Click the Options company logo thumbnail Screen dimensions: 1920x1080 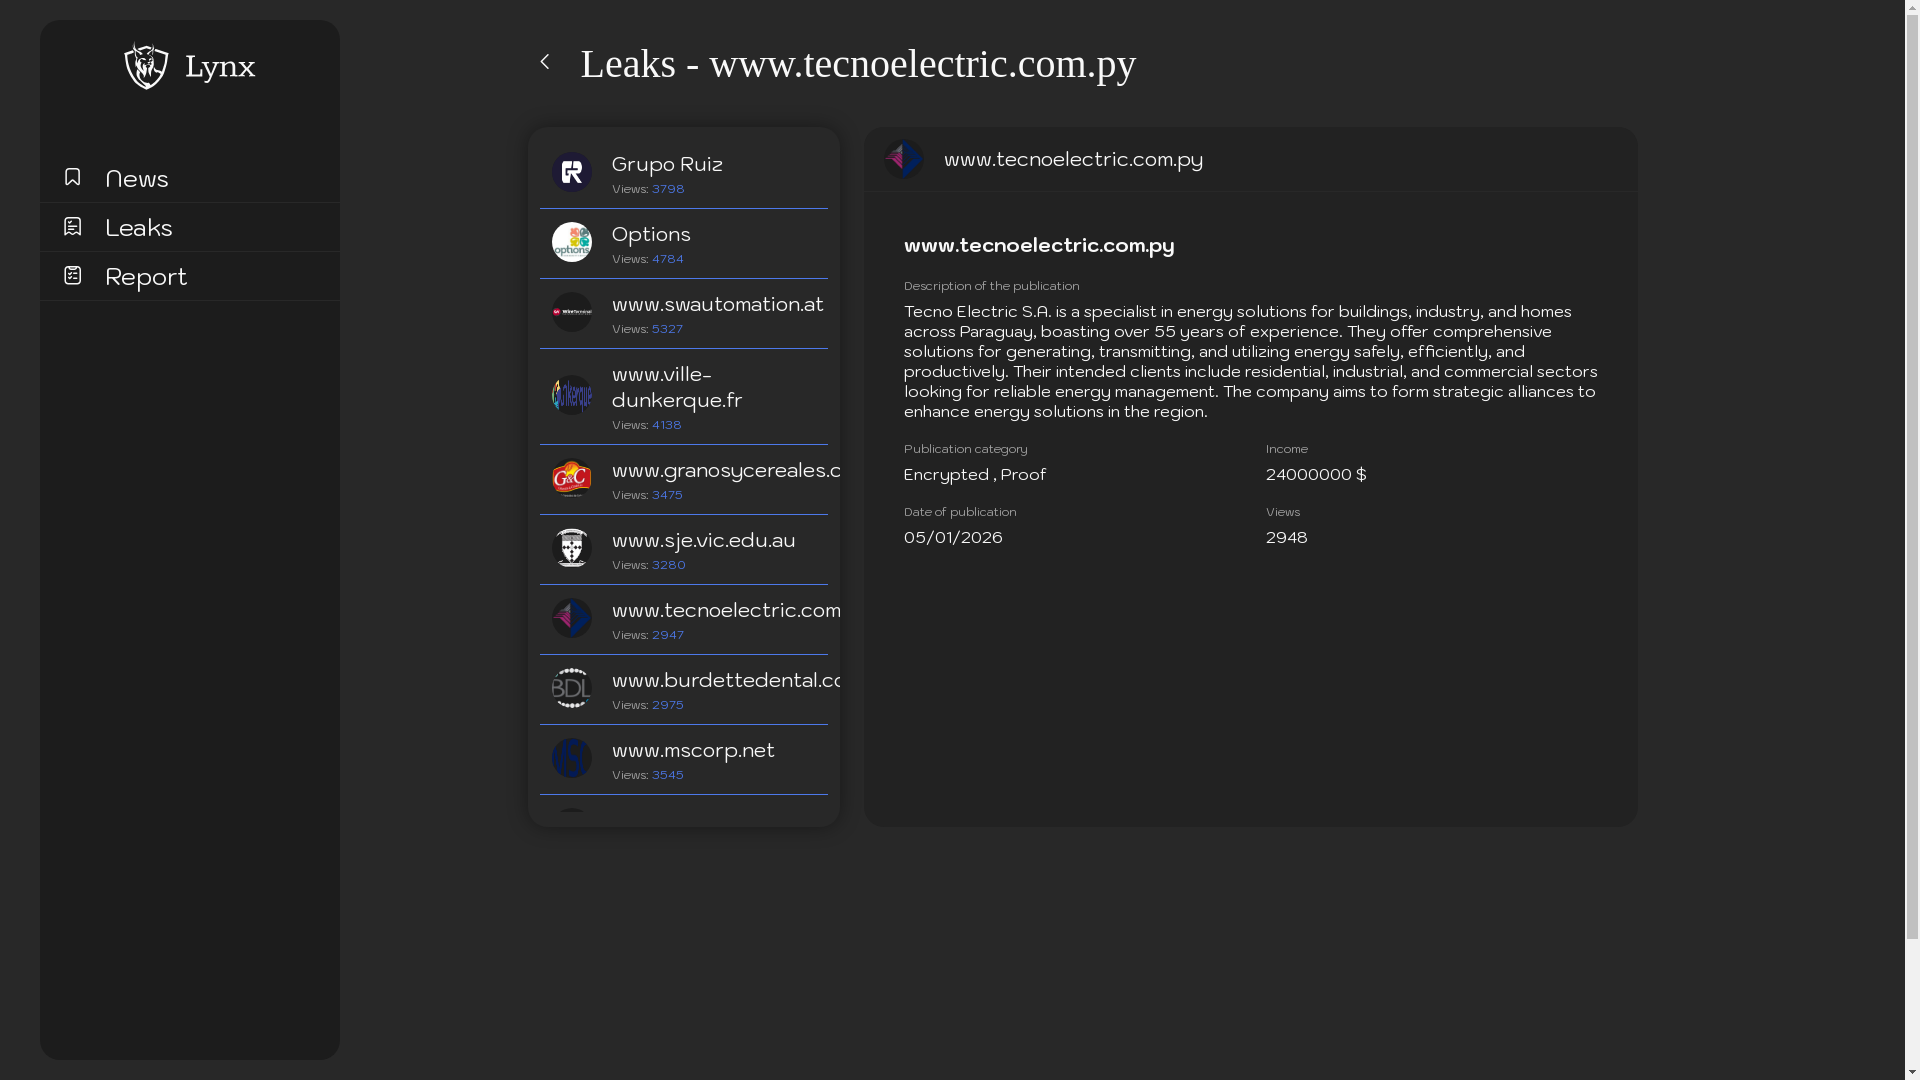(571, 242)
